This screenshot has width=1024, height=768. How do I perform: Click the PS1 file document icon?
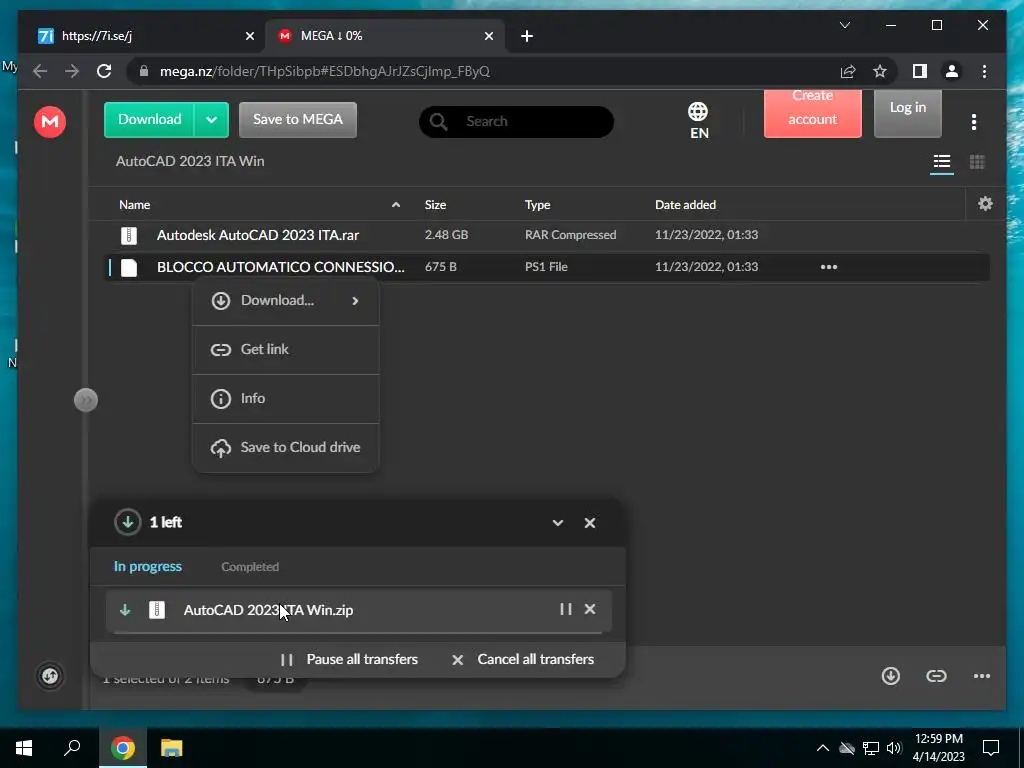click(x=129, y=267)
